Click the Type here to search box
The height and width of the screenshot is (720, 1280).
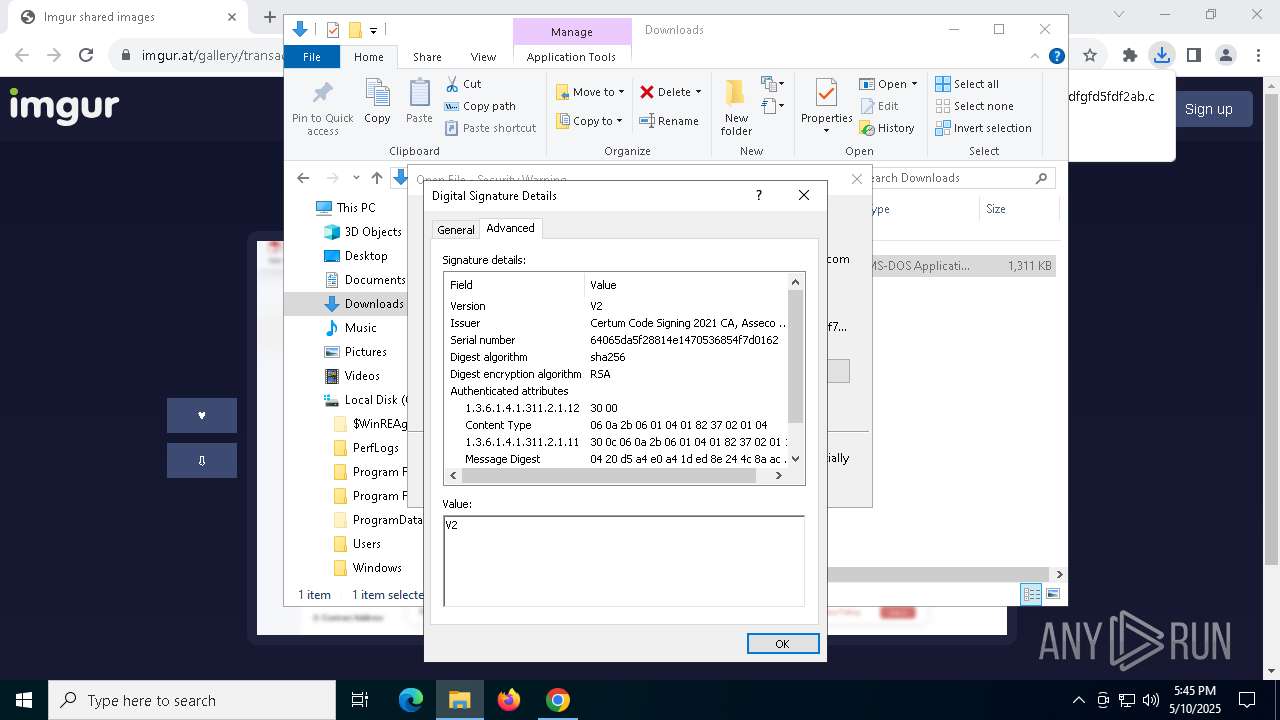192,700
